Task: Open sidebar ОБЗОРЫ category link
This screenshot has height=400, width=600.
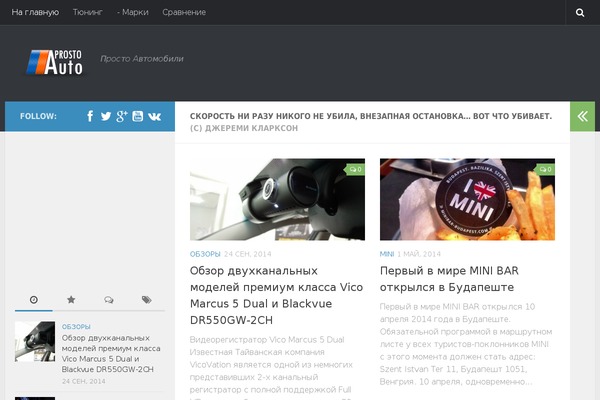Action: pos(76,327)
